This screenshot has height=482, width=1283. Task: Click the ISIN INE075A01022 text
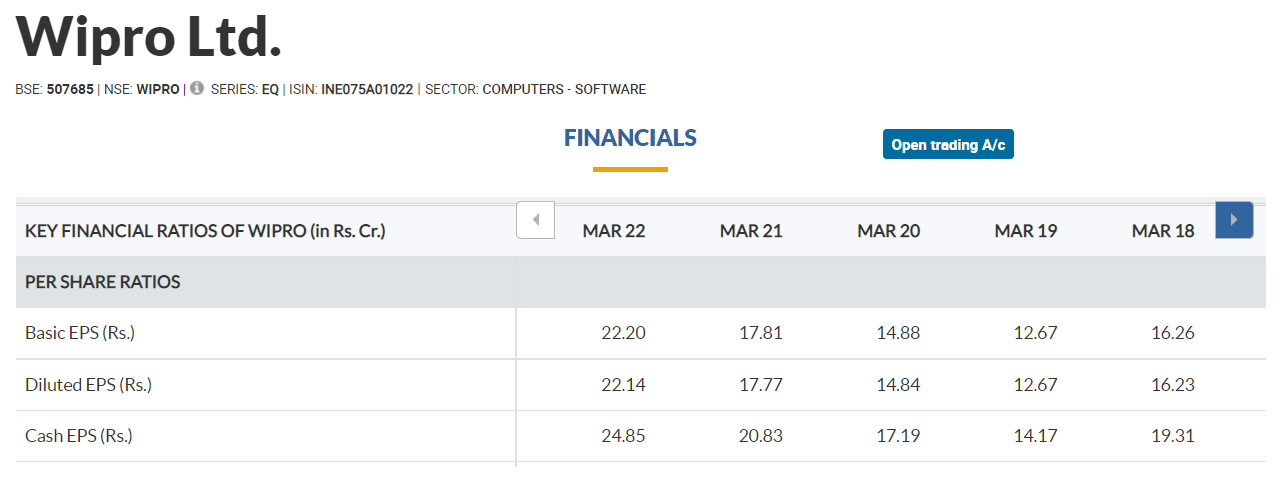367,89
